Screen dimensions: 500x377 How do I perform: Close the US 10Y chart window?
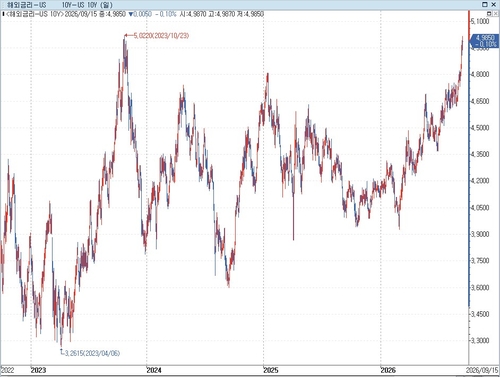494,4
